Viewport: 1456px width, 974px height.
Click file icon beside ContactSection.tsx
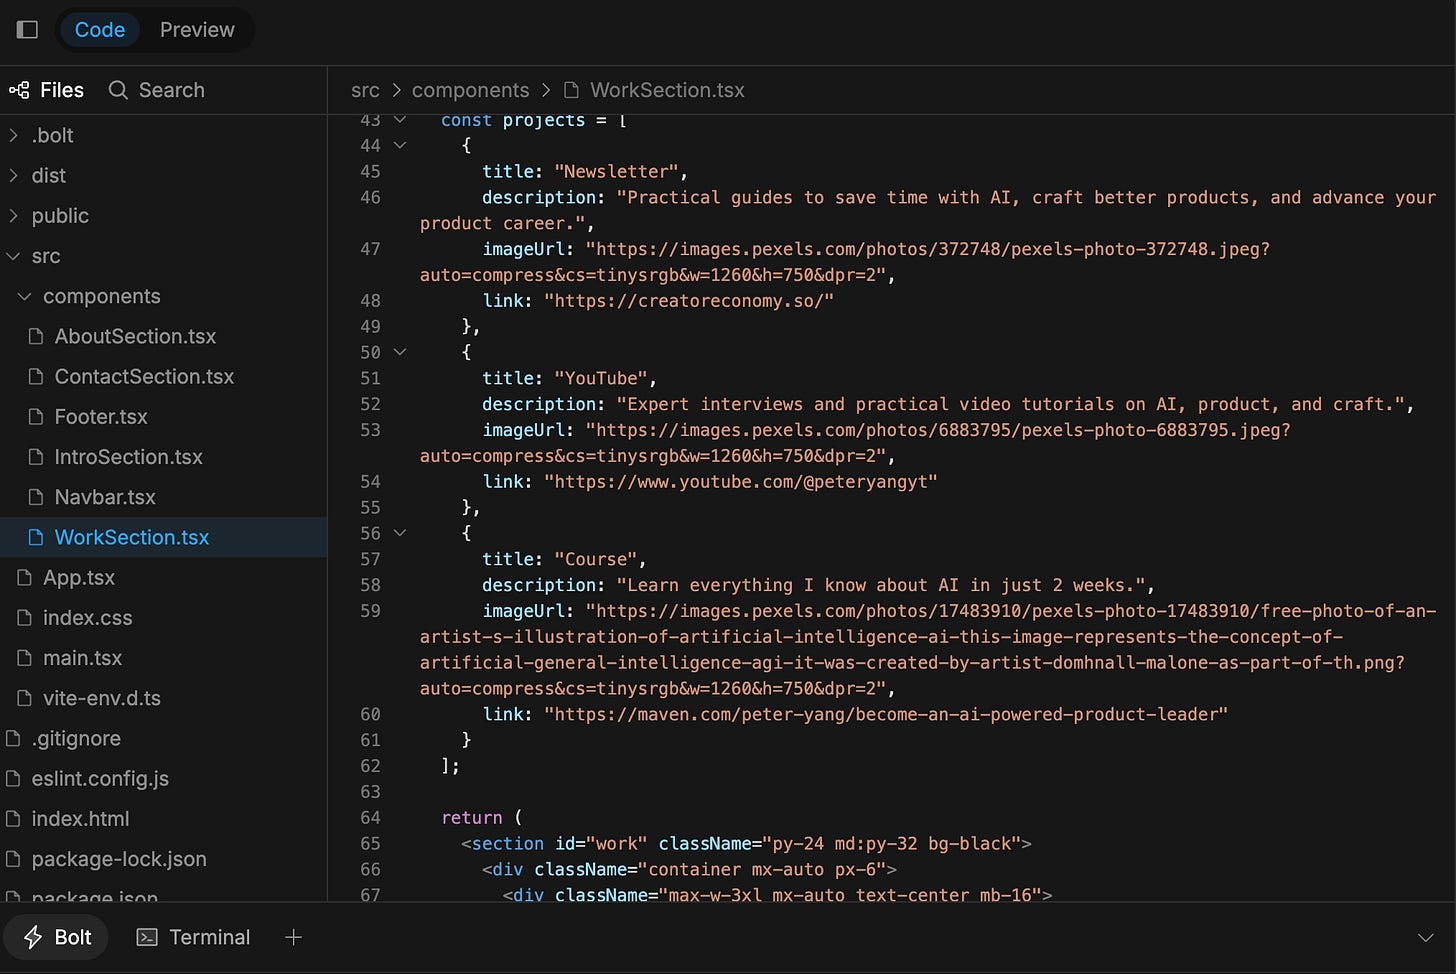[x=36, y=376]
